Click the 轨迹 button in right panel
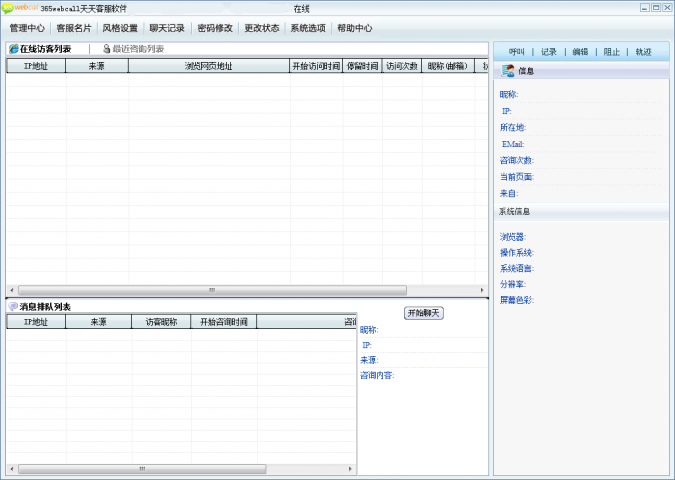The height and width of the screenshot is (480, 675). click(643, 52)
